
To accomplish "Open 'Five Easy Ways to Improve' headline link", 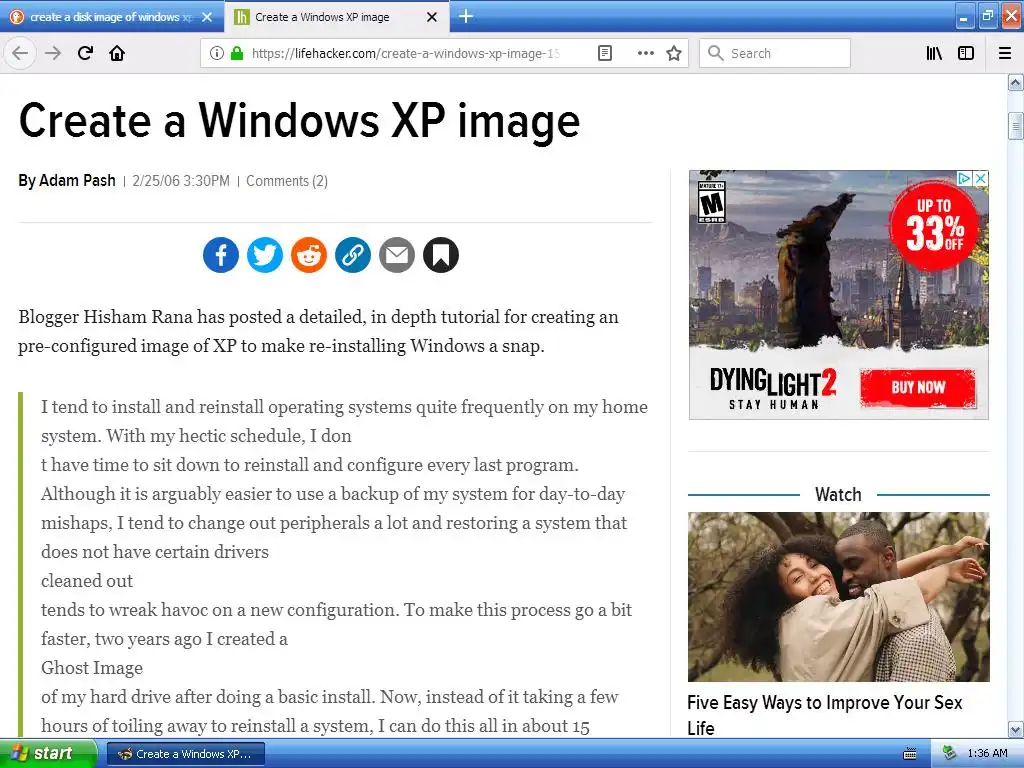I will click(x=825, y=714).
